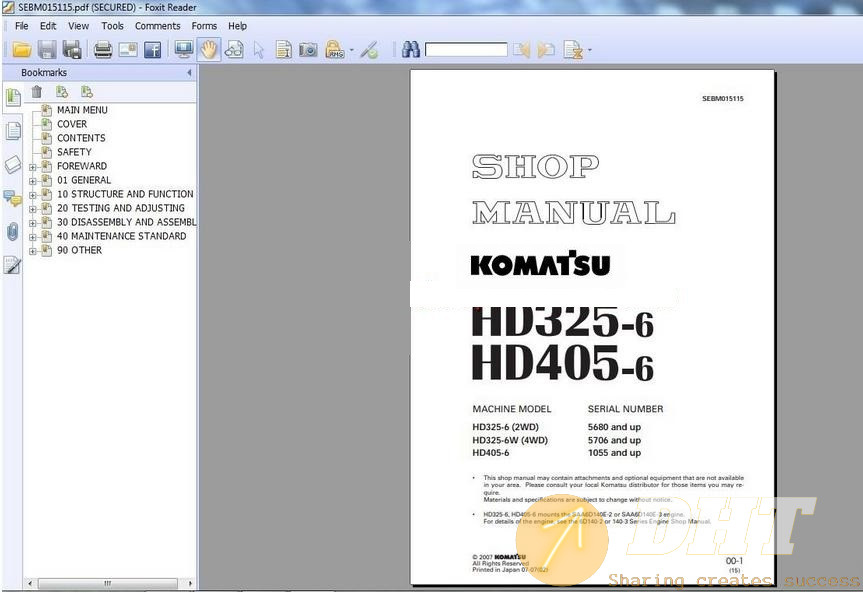This screenshot has height=593, width=863.
Task: Select the SAFETY bookmark
Action: coord(74,152)
